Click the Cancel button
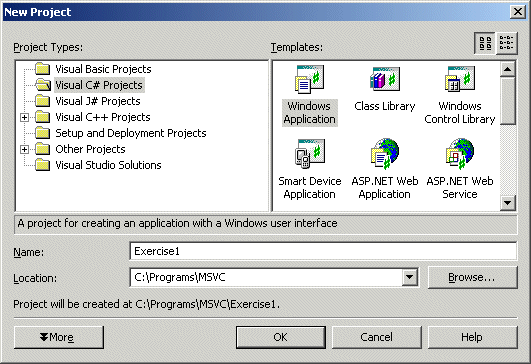 377,337
